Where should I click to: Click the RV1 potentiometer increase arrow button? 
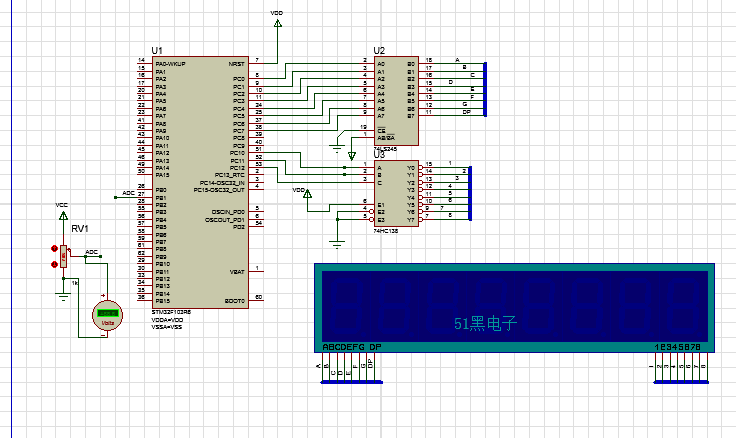point(54,248)
